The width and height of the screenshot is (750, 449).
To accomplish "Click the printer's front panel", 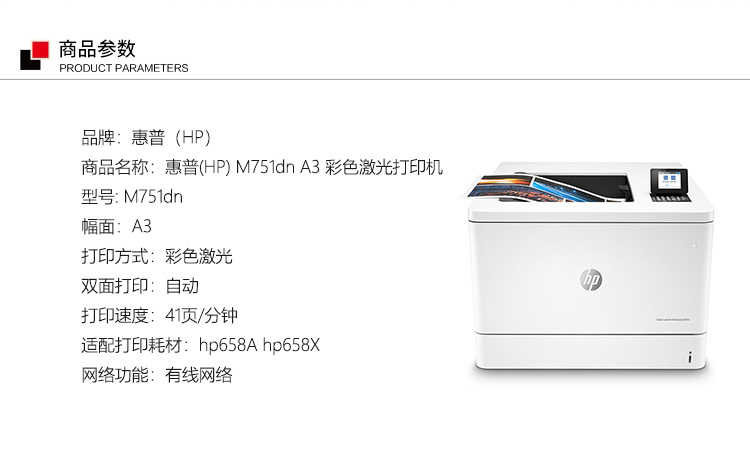I will [591, 277].
